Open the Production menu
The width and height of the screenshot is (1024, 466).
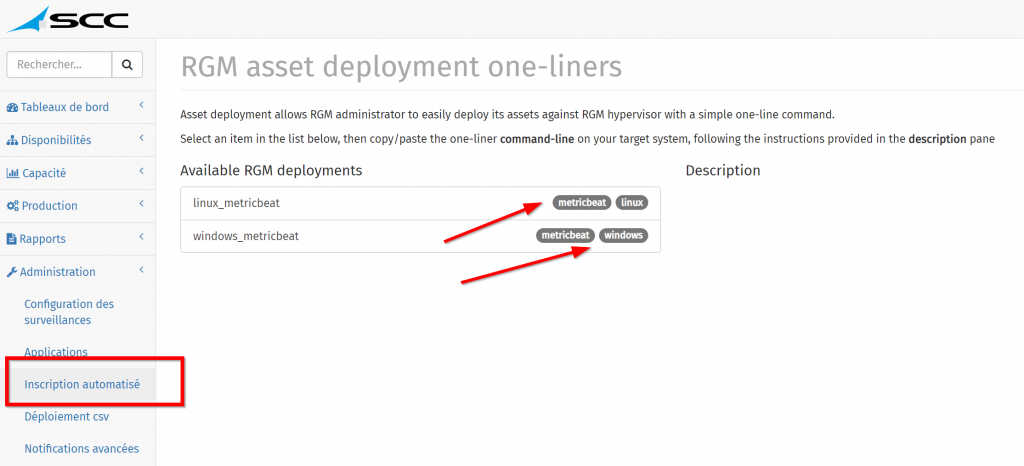(x=50, y=206)
